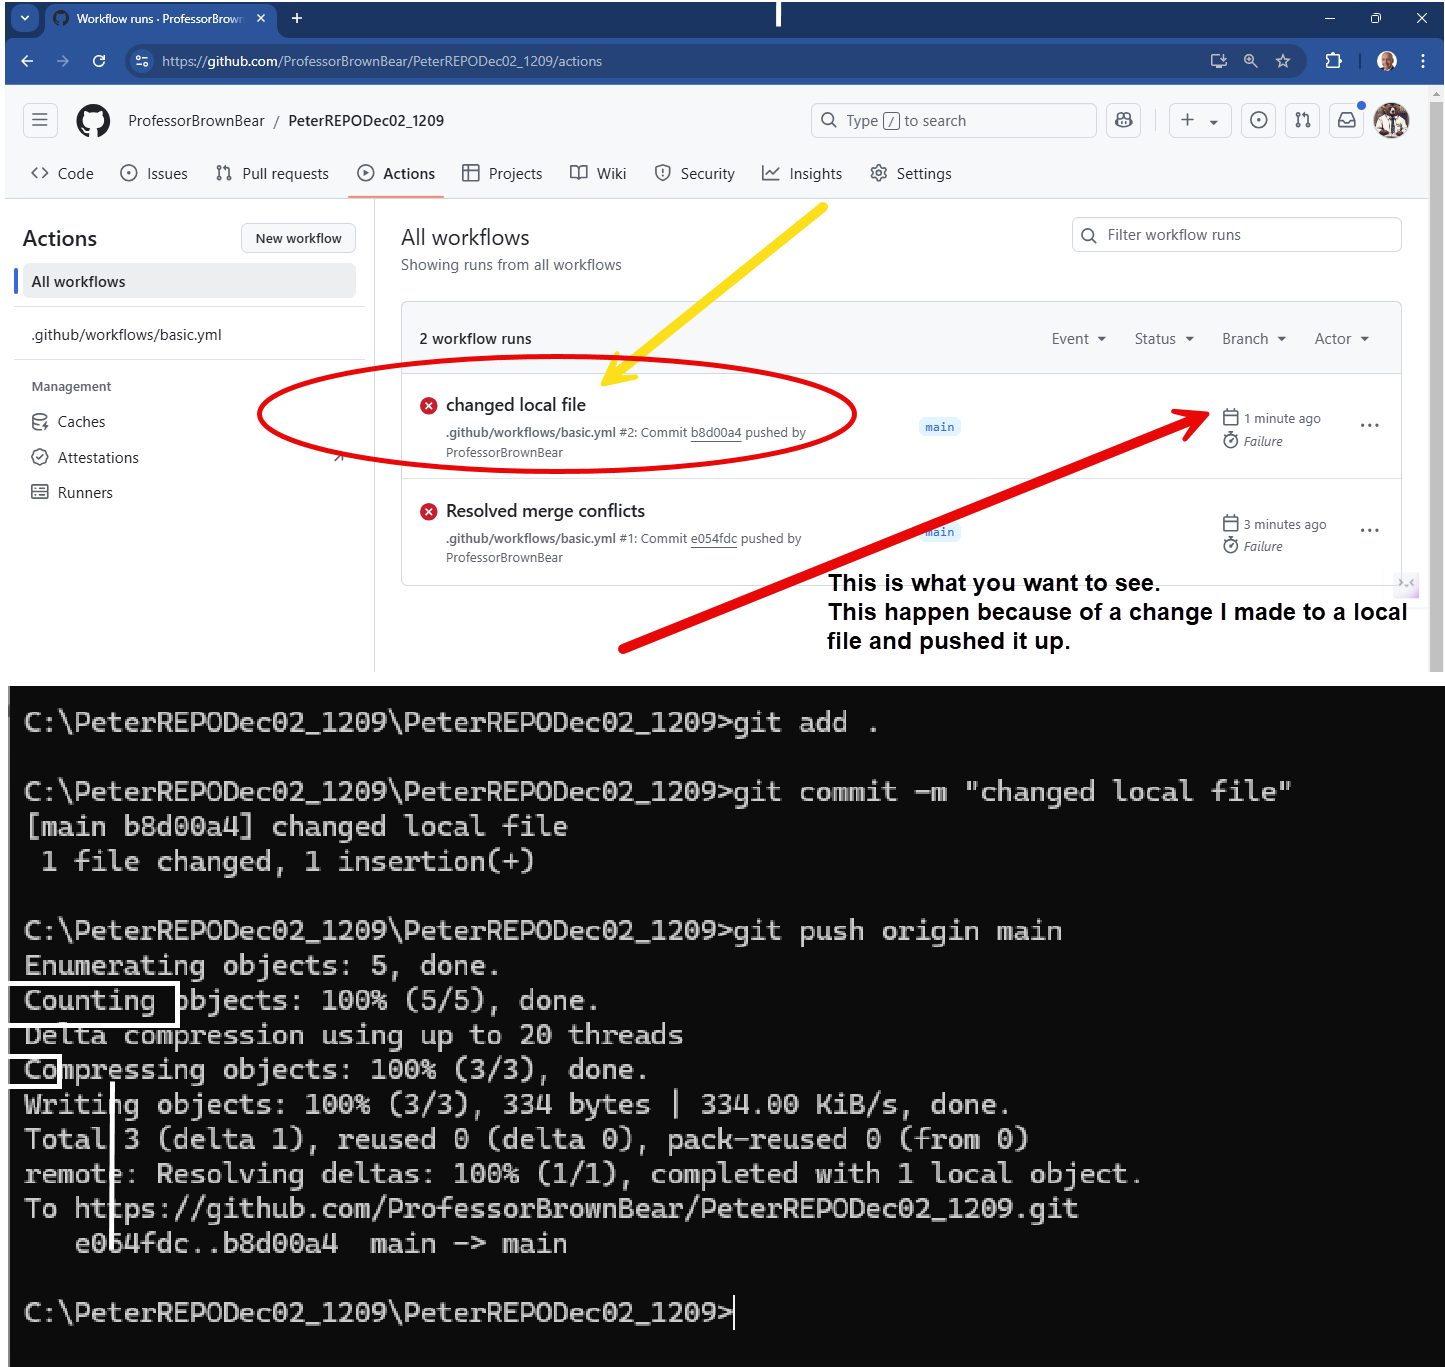Open the Copilot chat icon
The width and height of the screenshot is (1445, 1367).
click(1124, 120)
